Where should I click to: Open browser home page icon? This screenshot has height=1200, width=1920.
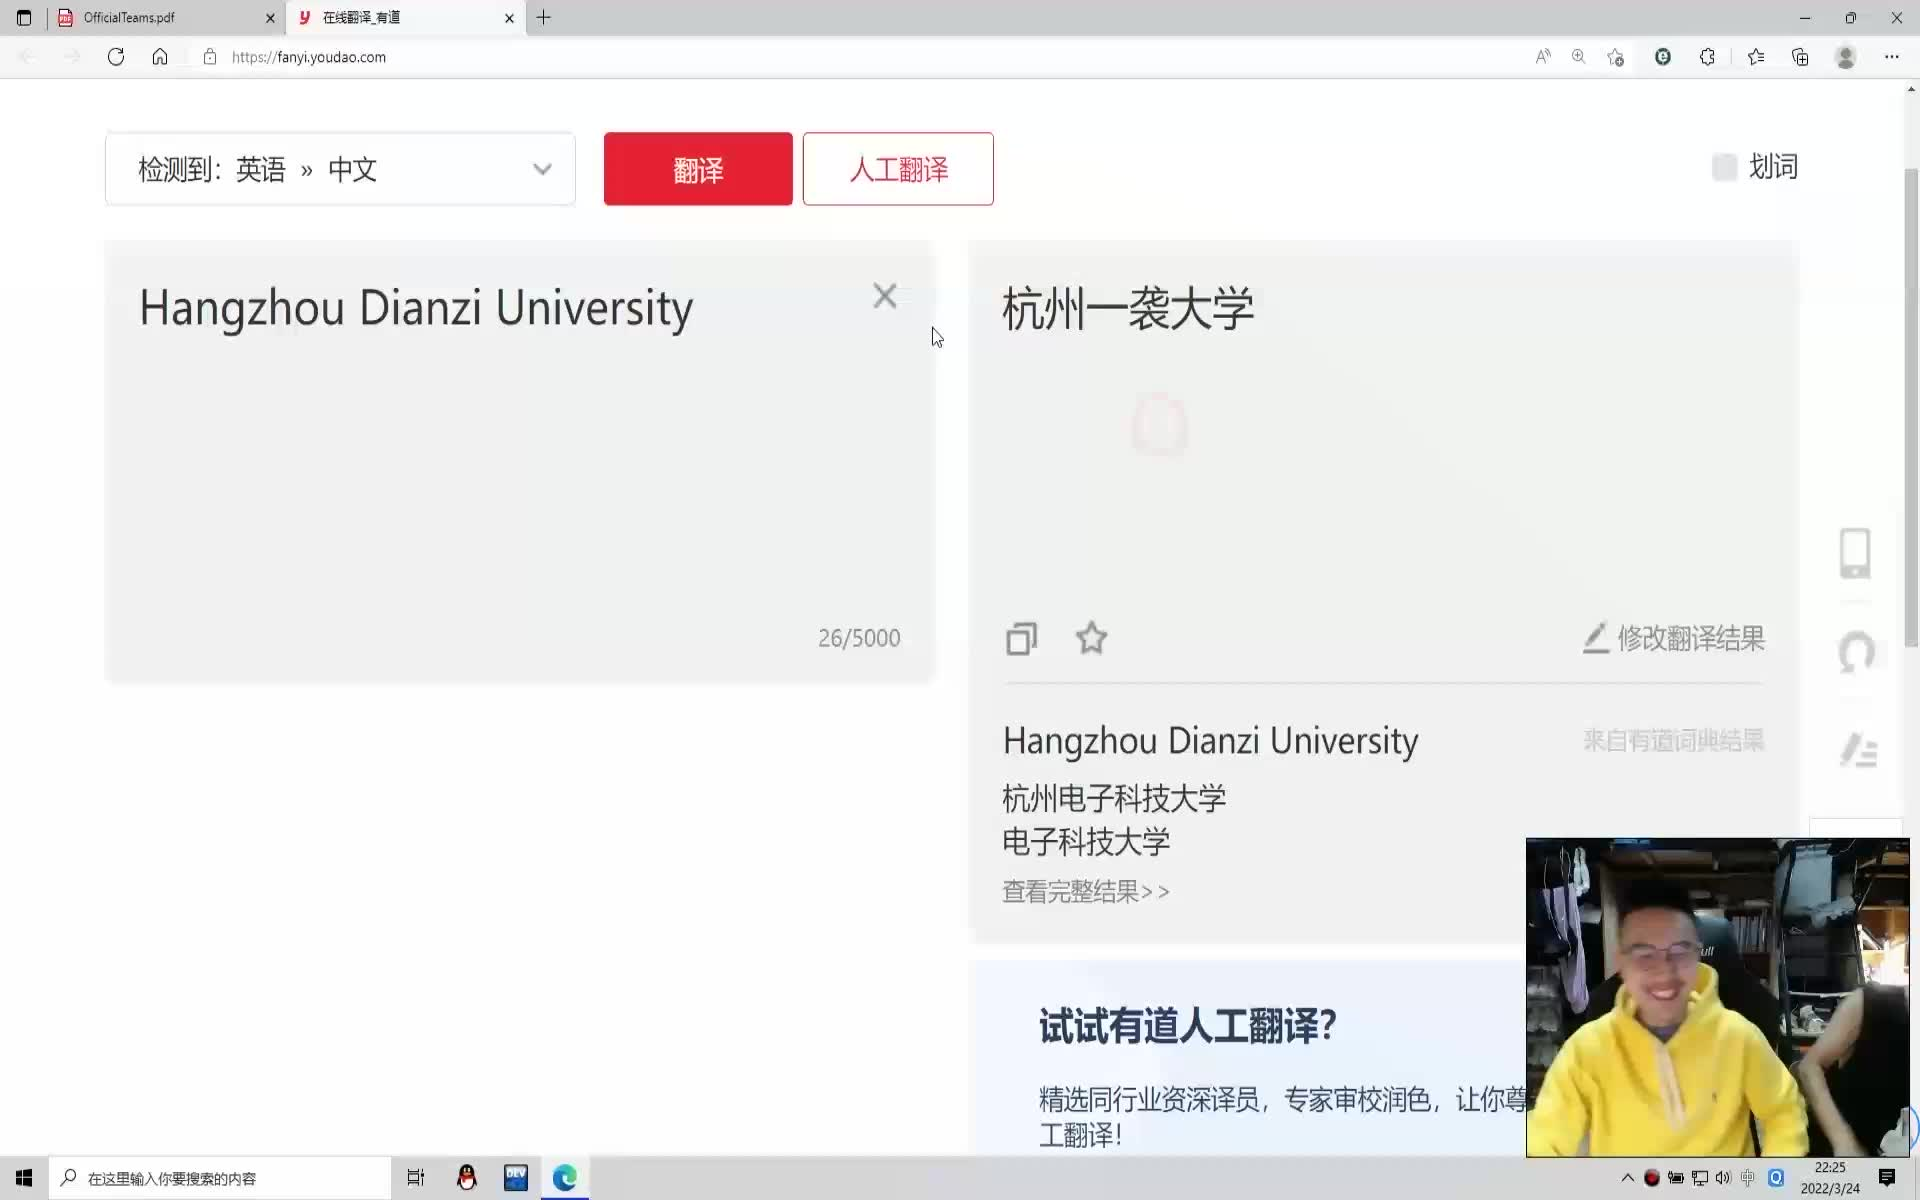pyautogui.click(x=160, y=57)
